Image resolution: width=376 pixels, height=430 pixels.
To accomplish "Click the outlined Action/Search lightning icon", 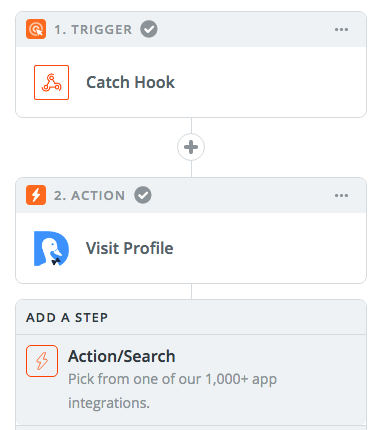I will (42, 361).
